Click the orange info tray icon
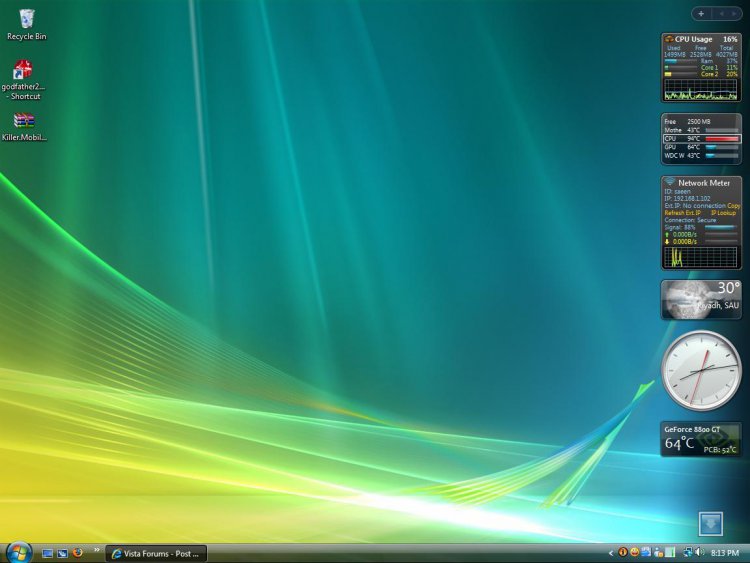Image resolution: width=750 pixels, height=563 pixels. pyautogui.click(x=623, y=552)
